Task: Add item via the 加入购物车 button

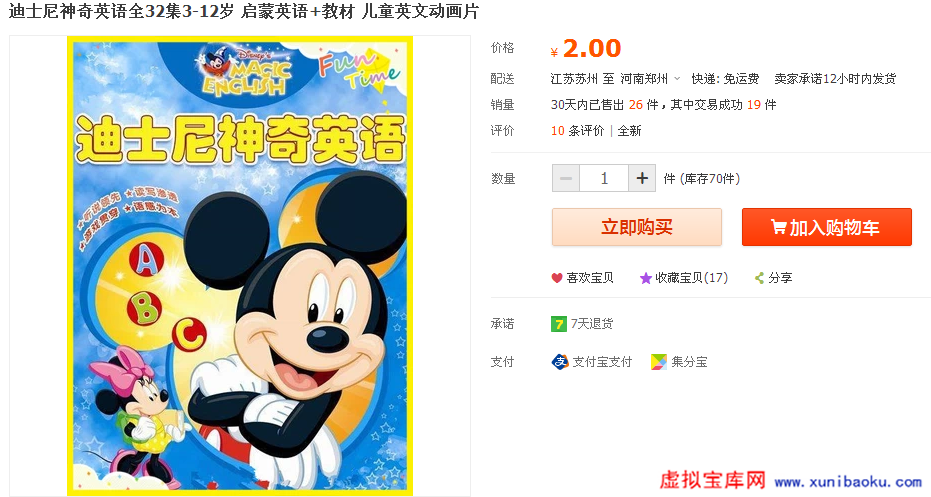Action: [x=826, y=227]
